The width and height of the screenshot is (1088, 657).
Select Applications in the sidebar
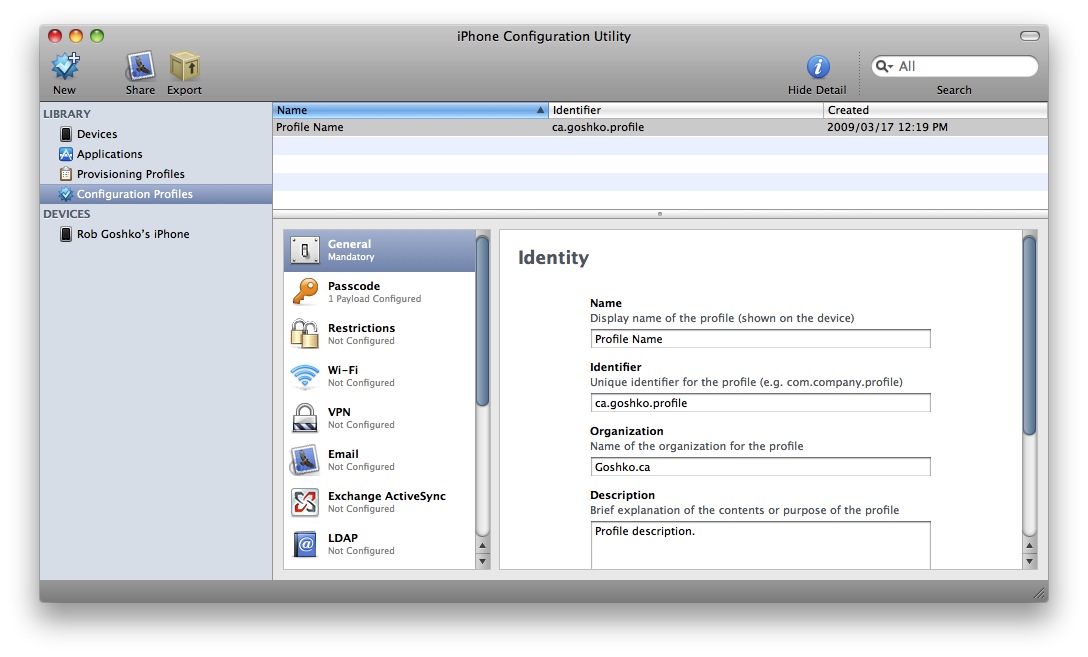click(155, 154)
